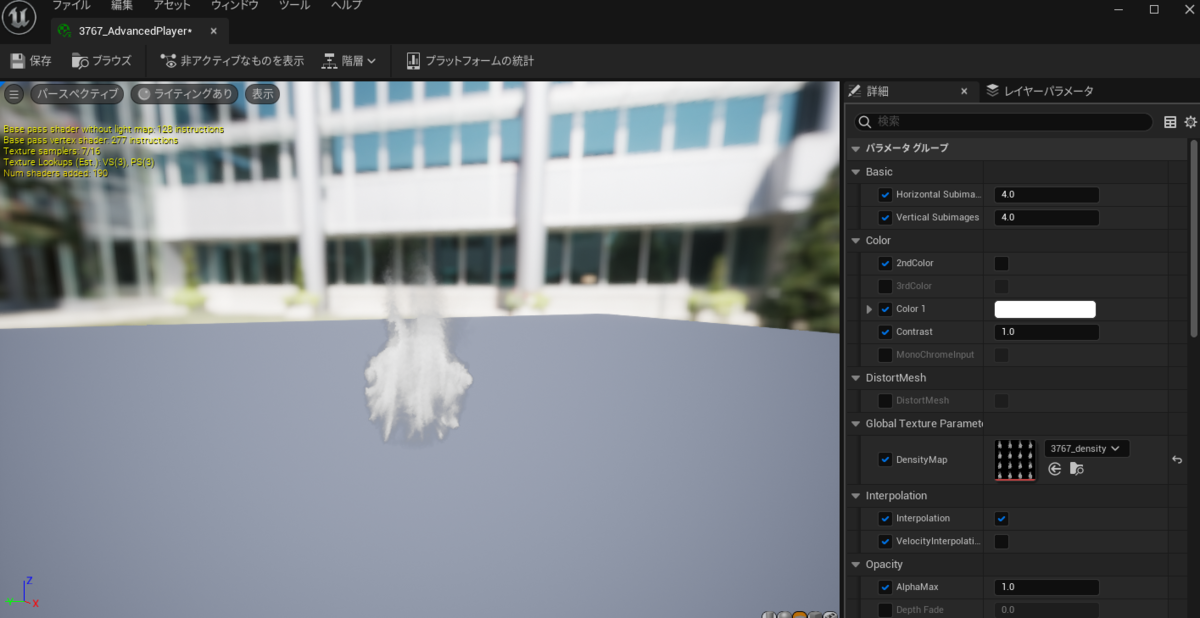Click the layers icon on レイヤーパラメータ tab
Viewport: 1200px width, 618px height.
tap(992, 91)
